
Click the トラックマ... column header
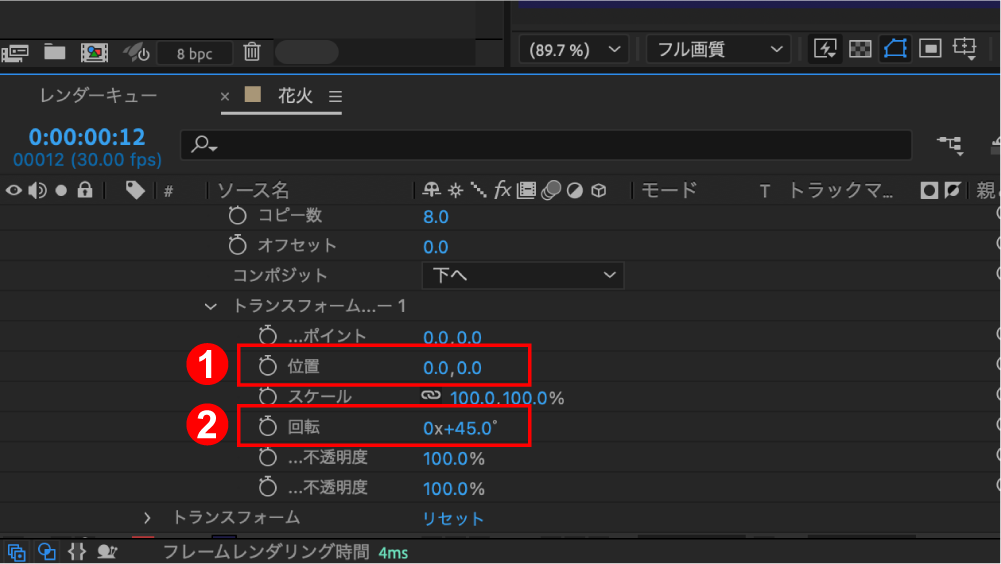click(841, 190)
